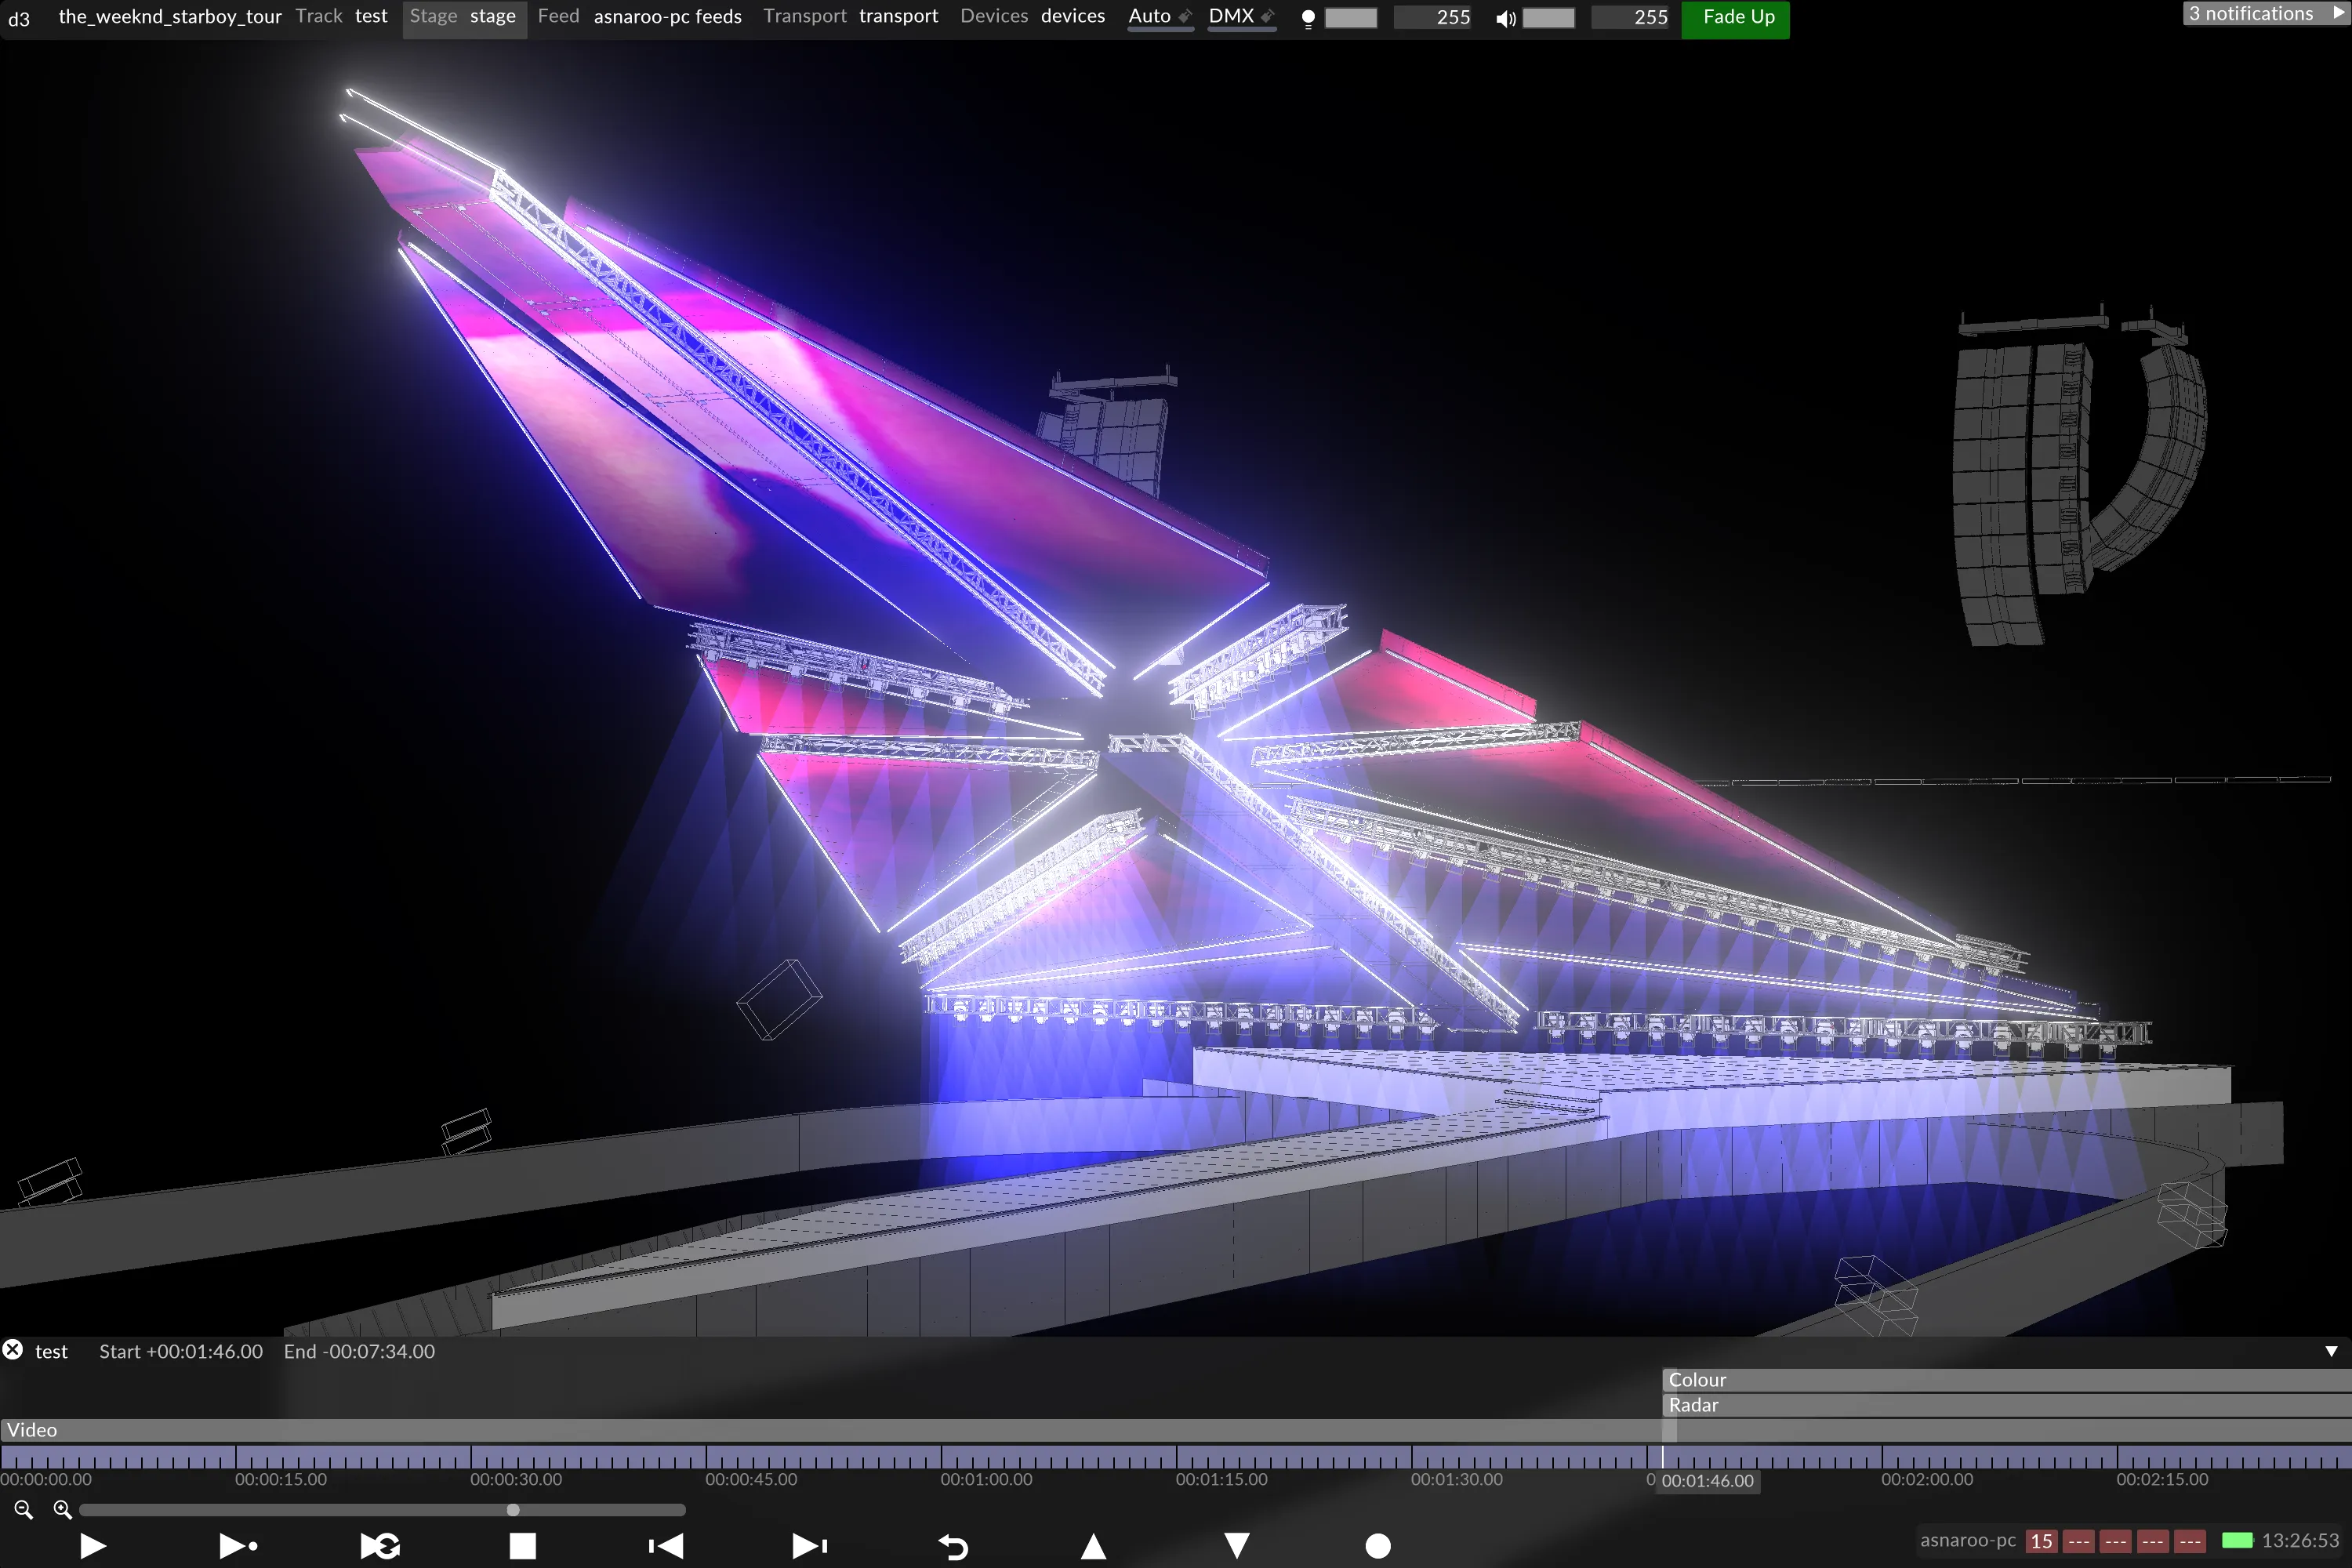The image size is (2352, 1568).
Task: Click the up triangle transport icon
Action: click(x=1094, y=1546)
